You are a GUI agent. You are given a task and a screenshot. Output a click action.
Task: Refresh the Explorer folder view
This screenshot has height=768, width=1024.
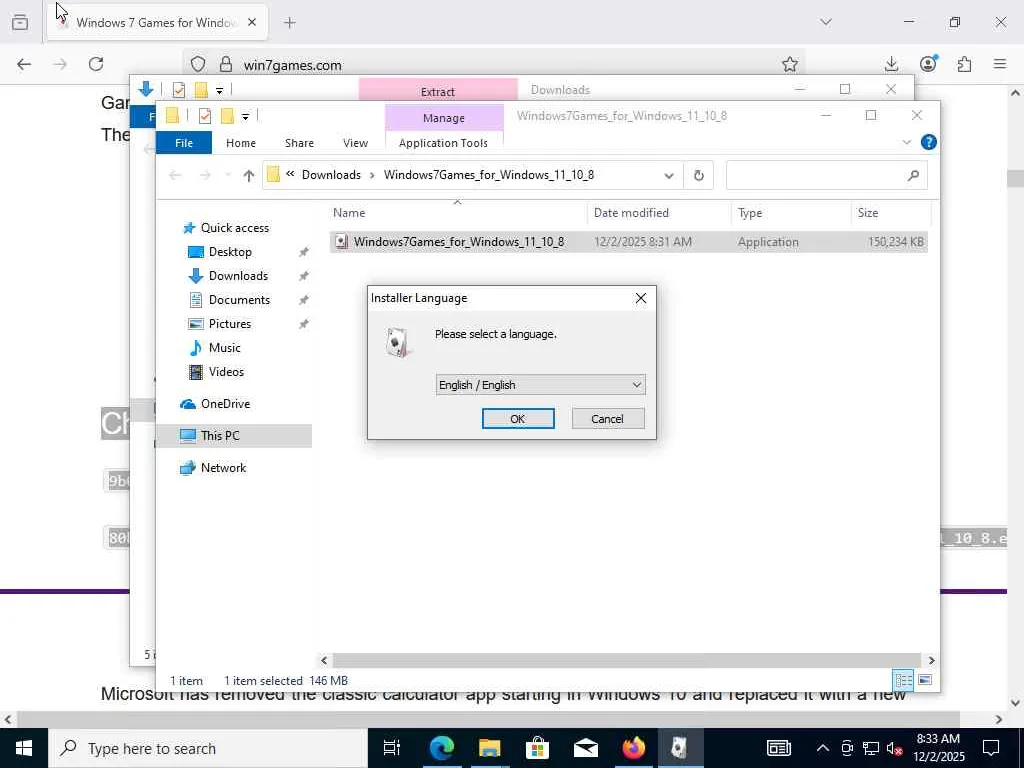click(x=699, y=175)
